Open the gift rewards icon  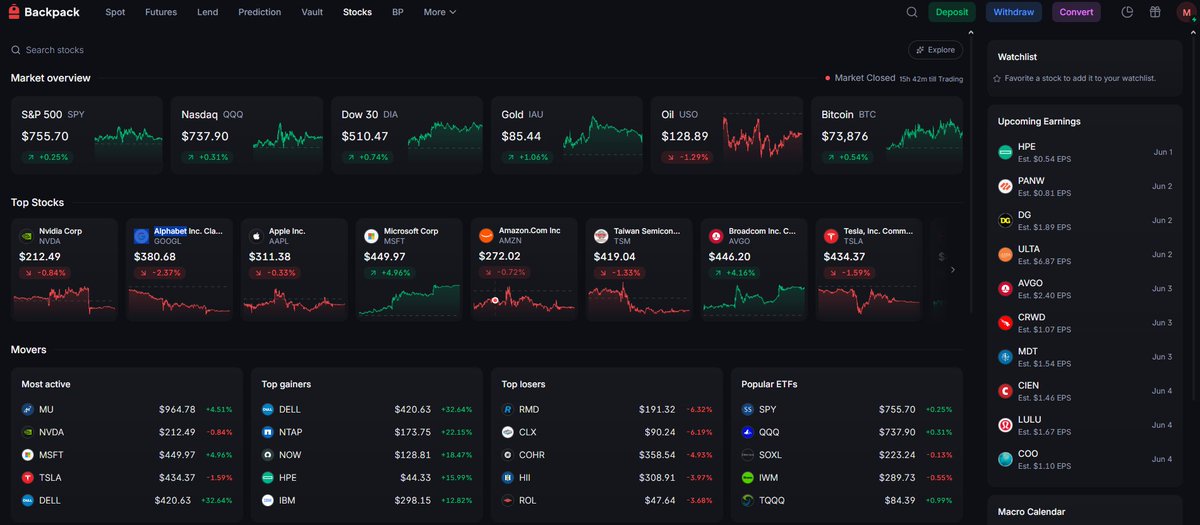(x=1155, y=12)
